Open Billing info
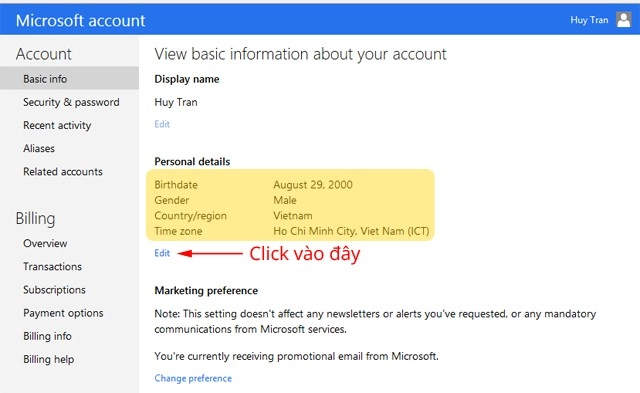The image size is (640, 393). tap(47, 336)
